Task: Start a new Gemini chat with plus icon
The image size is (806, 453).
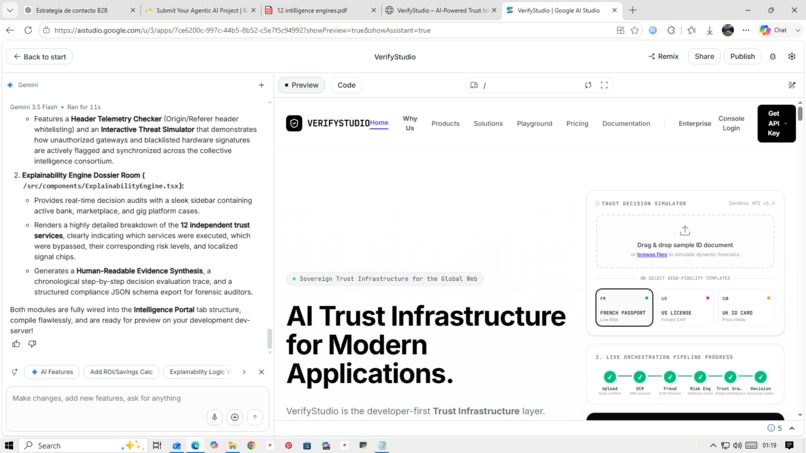Action: coord(261,85)
